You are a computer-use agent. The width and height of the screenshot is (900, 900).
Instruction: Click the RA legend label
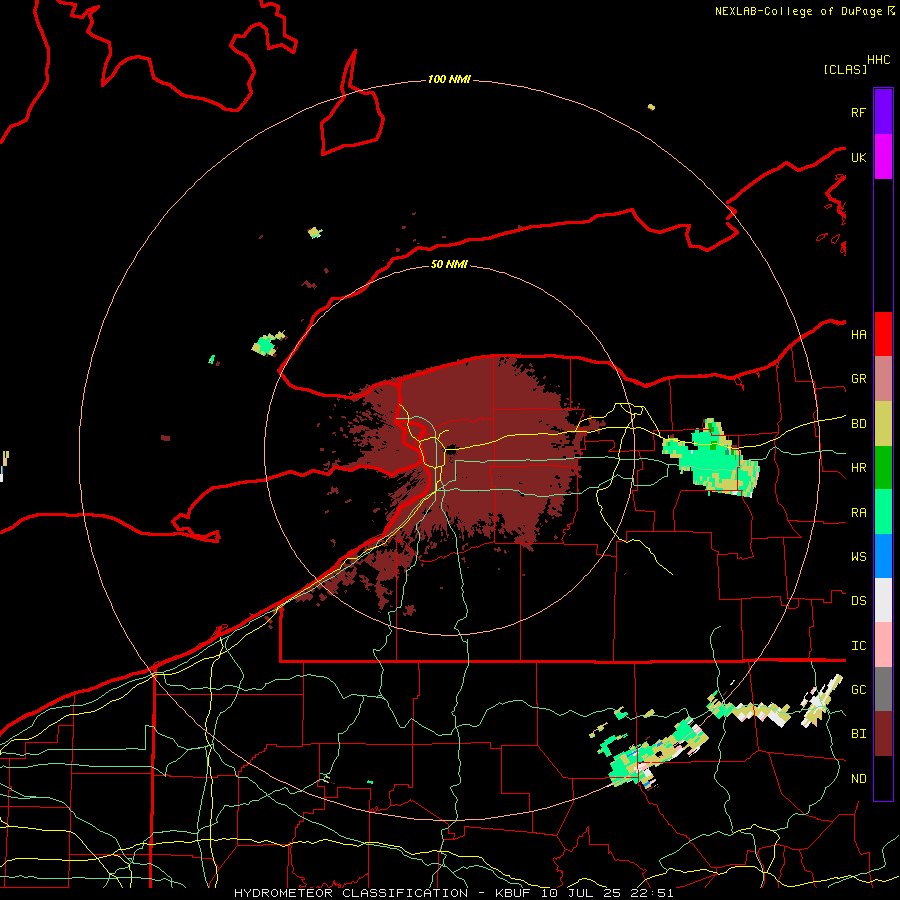pyautogui.click(x=858, y=513)
